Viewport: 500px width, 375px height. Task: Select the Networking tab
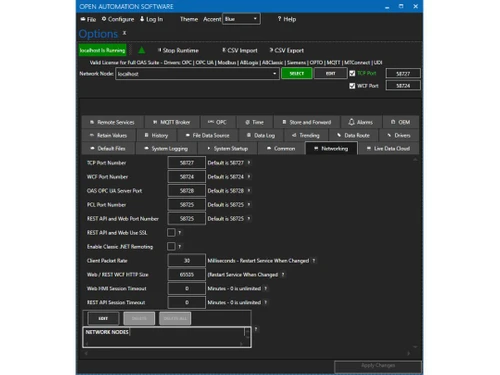pos(331,149)
